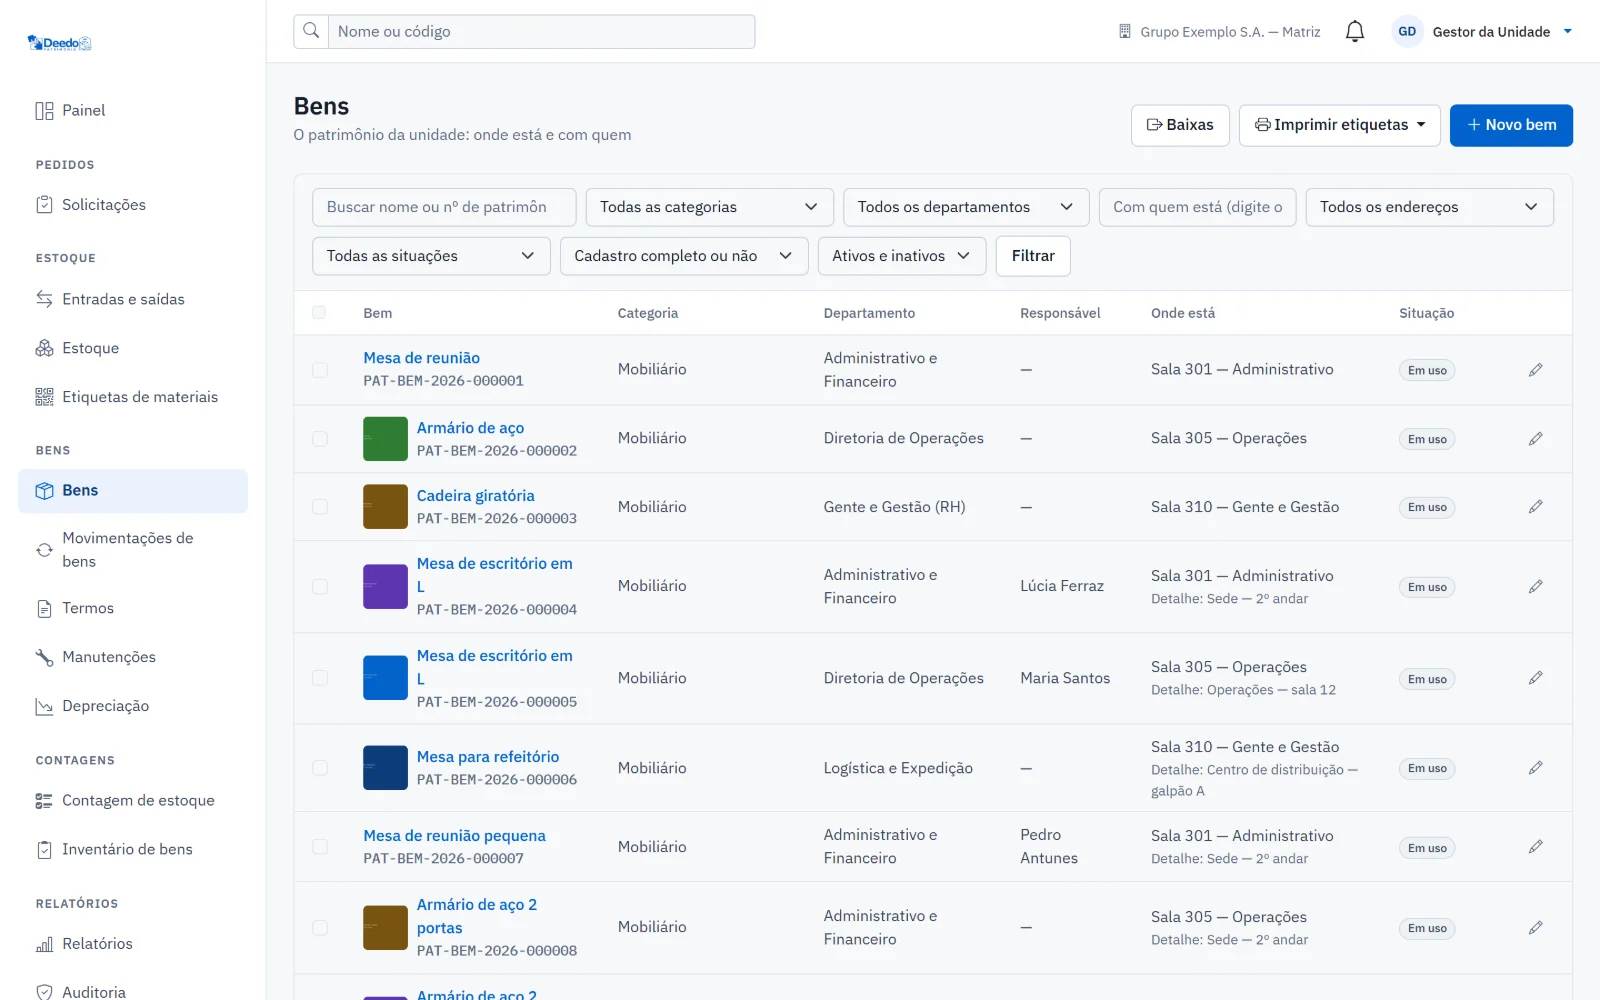
Task: Click edit pencil for PAT-BEM-2026-000004
Action: click(x=1535, y=587)
